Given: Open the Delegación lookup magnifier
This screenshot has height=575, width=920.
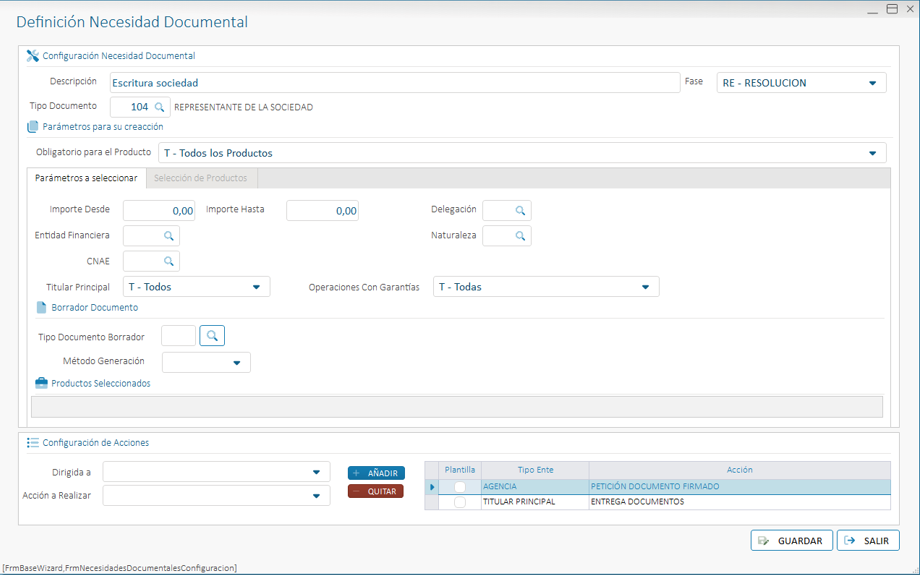Looking at the screenshot, I should coord(520,211).
